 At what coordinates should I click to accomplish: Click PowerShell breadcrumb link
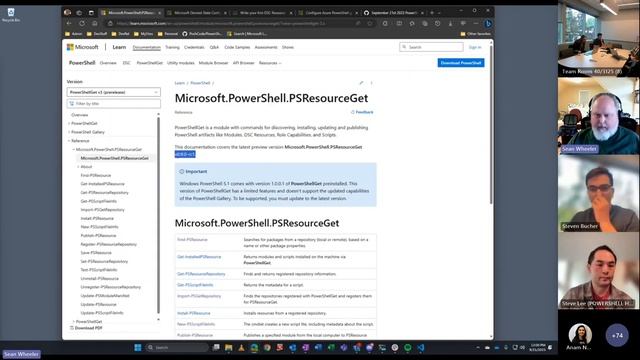coord(200,83)
